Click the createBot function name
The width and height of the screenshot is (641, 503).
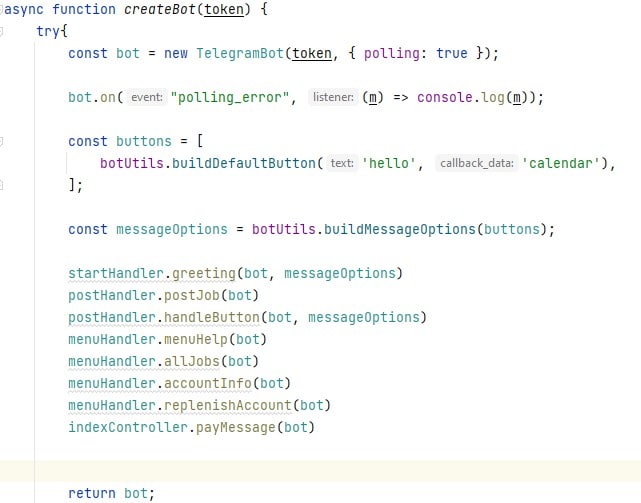pos(159,9)
